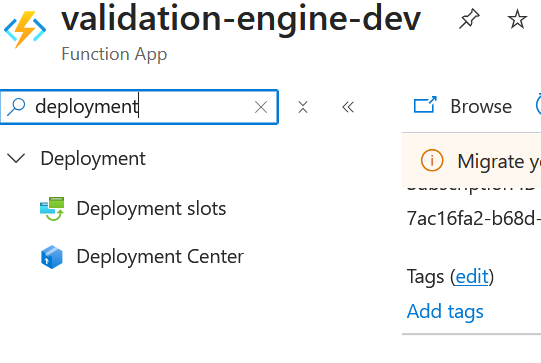Click the Add tags link
Screen dimensions: 541x363
tap(445, 312)
